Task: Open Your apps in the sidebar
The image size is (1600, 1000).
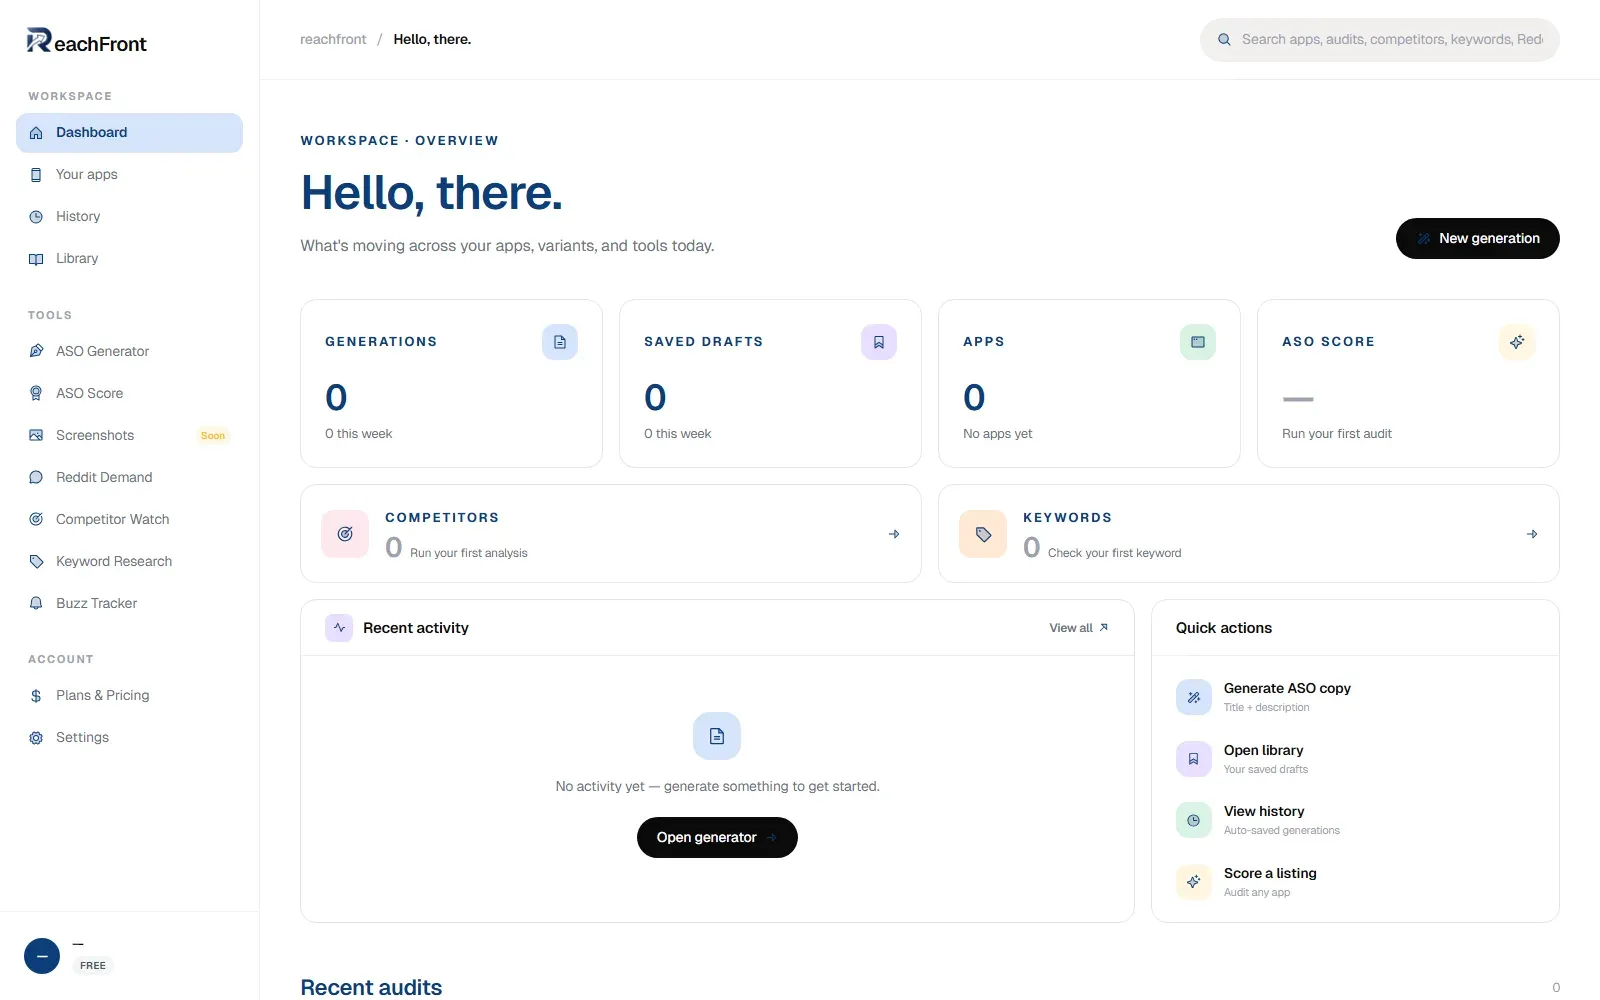Action: [129, 175]
